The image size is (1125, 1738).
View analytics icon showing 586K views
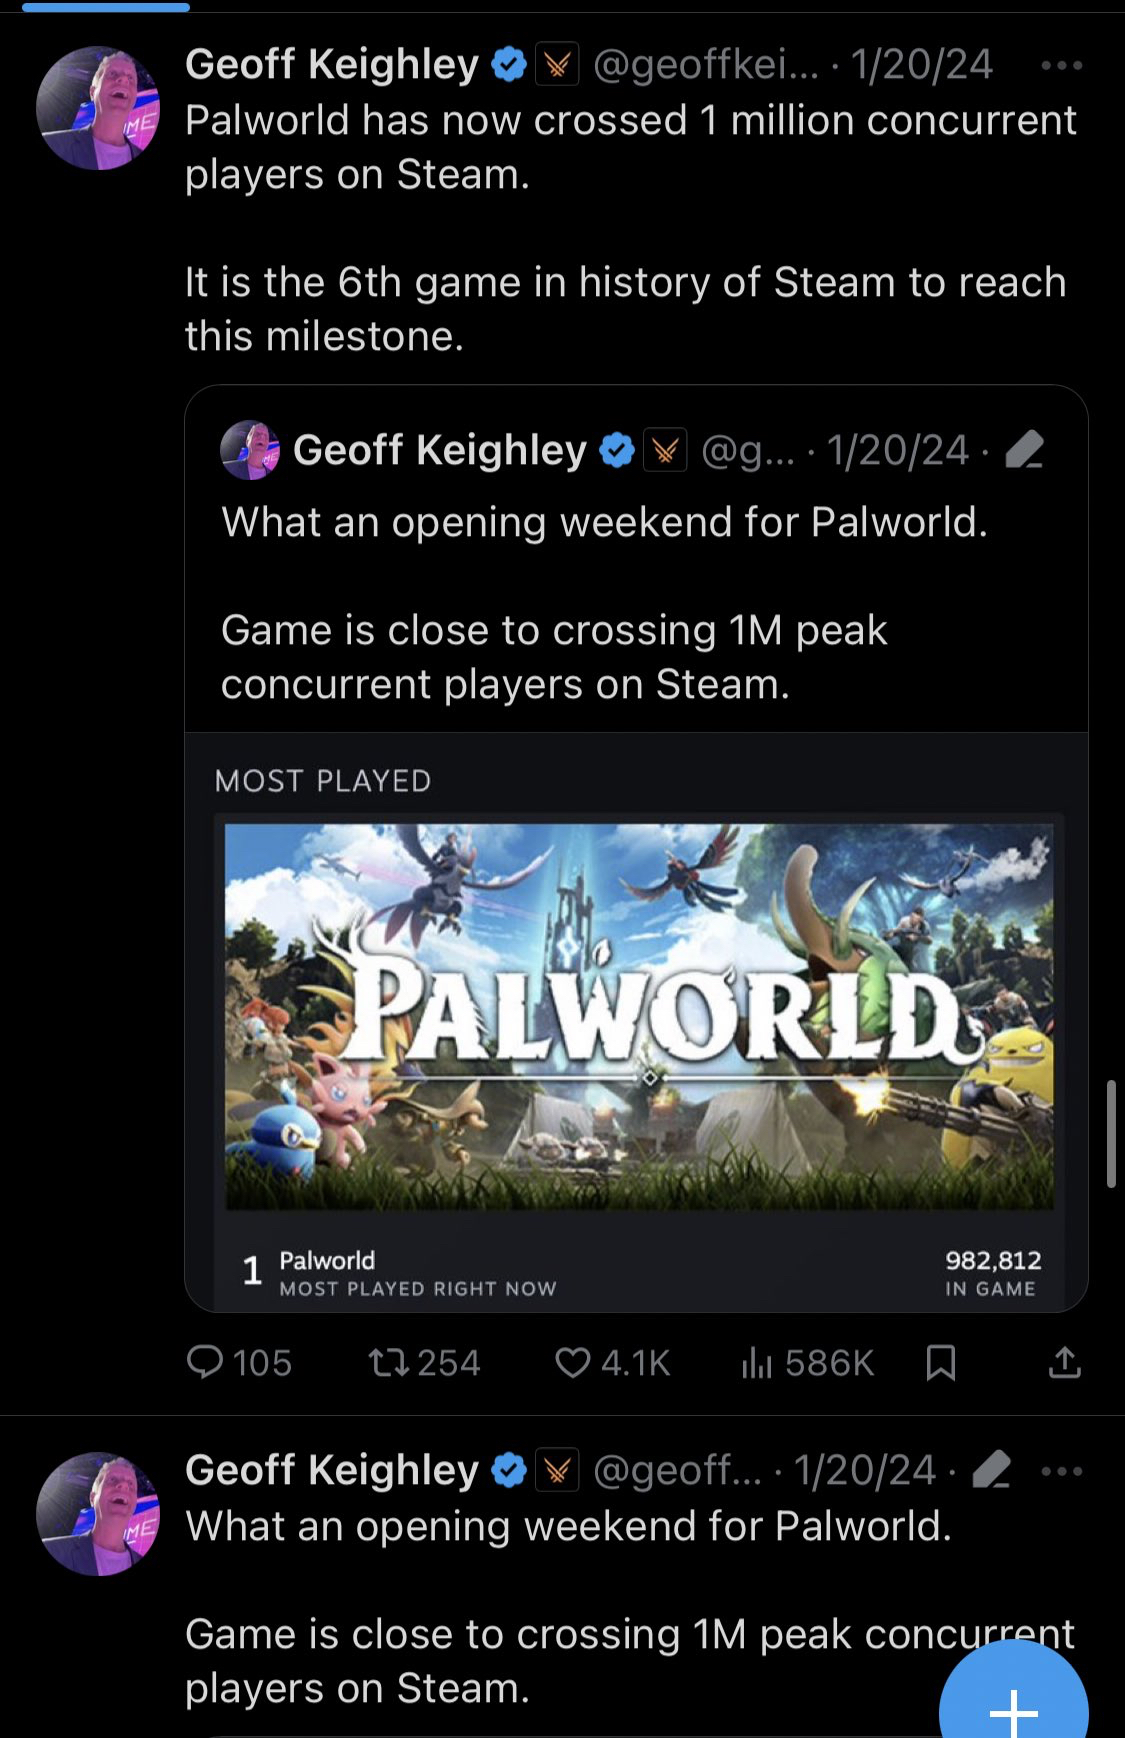757,1362
